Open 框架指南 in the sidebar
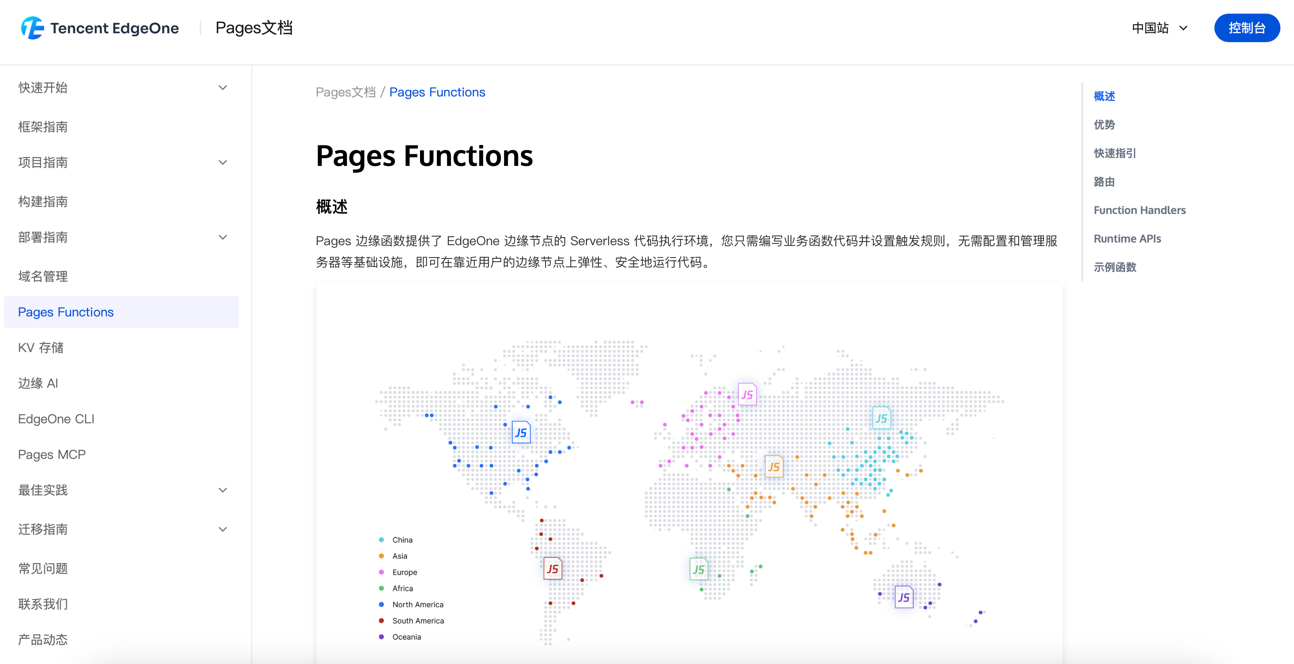The height and width of the screenshot is (664, 1294). [43, 127]
